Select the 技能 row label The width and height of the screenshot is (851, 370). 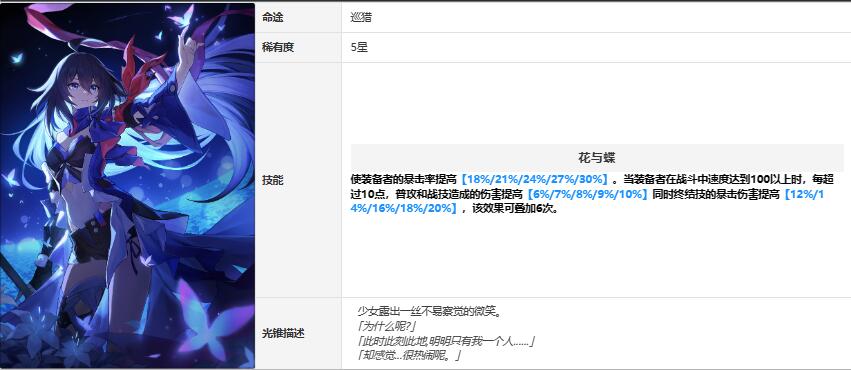coord(272,181)
